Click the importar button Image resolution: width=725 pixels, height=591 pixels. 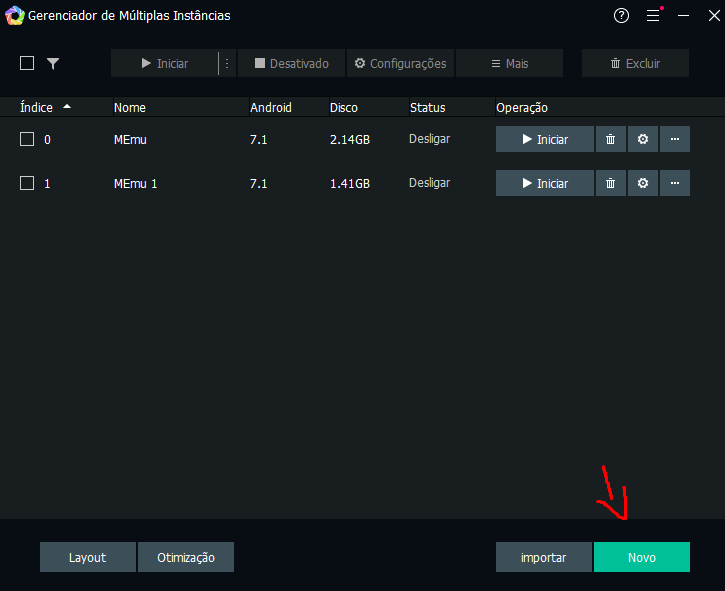[x=544, y=557]
